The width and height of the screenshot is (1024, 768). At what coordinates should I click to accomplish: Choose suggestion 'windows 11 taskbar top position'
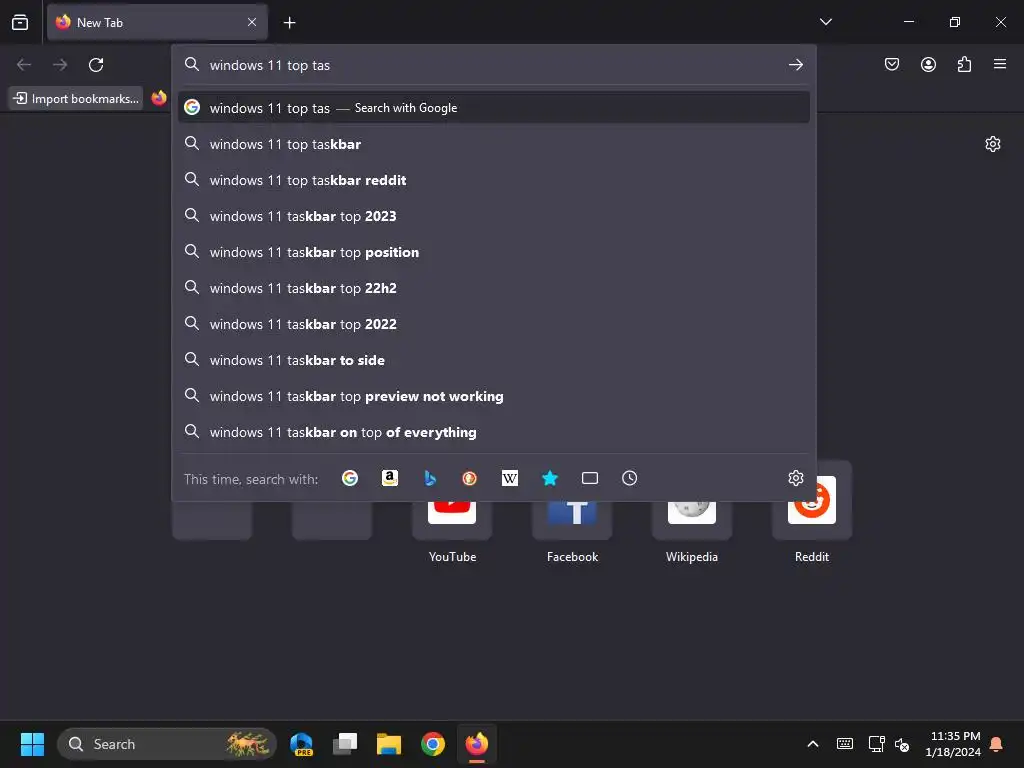tap(494, 252)
